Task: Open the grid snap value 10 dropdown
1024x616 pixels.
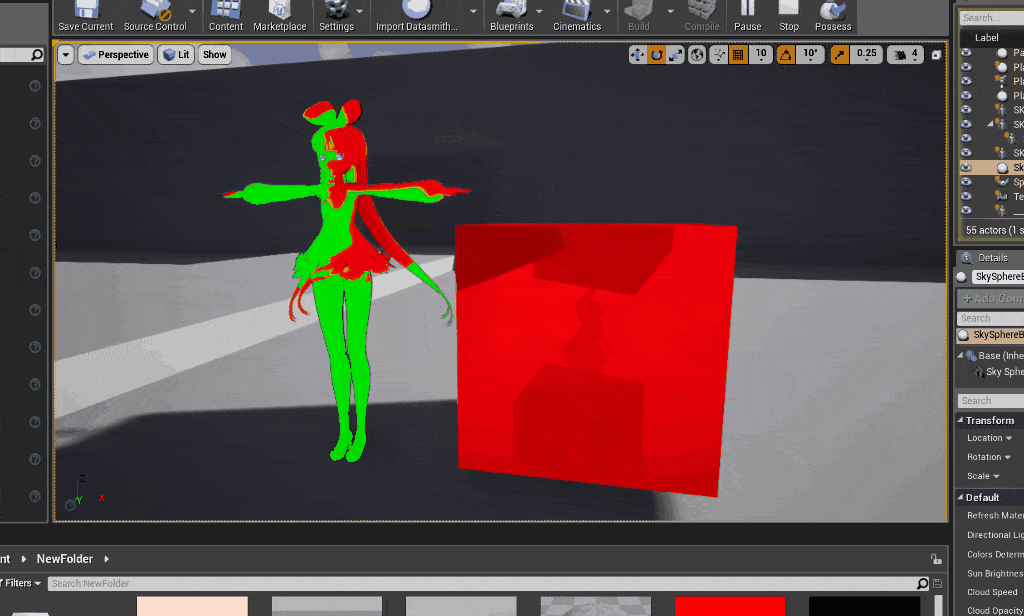Action: click(x=761, y=55)
